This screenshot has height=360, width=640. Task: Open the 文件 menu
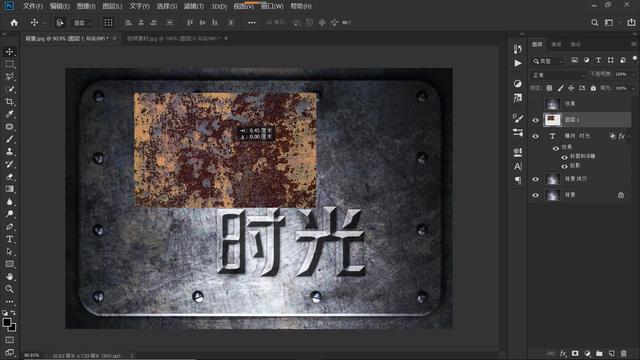(x=33, y=6)
